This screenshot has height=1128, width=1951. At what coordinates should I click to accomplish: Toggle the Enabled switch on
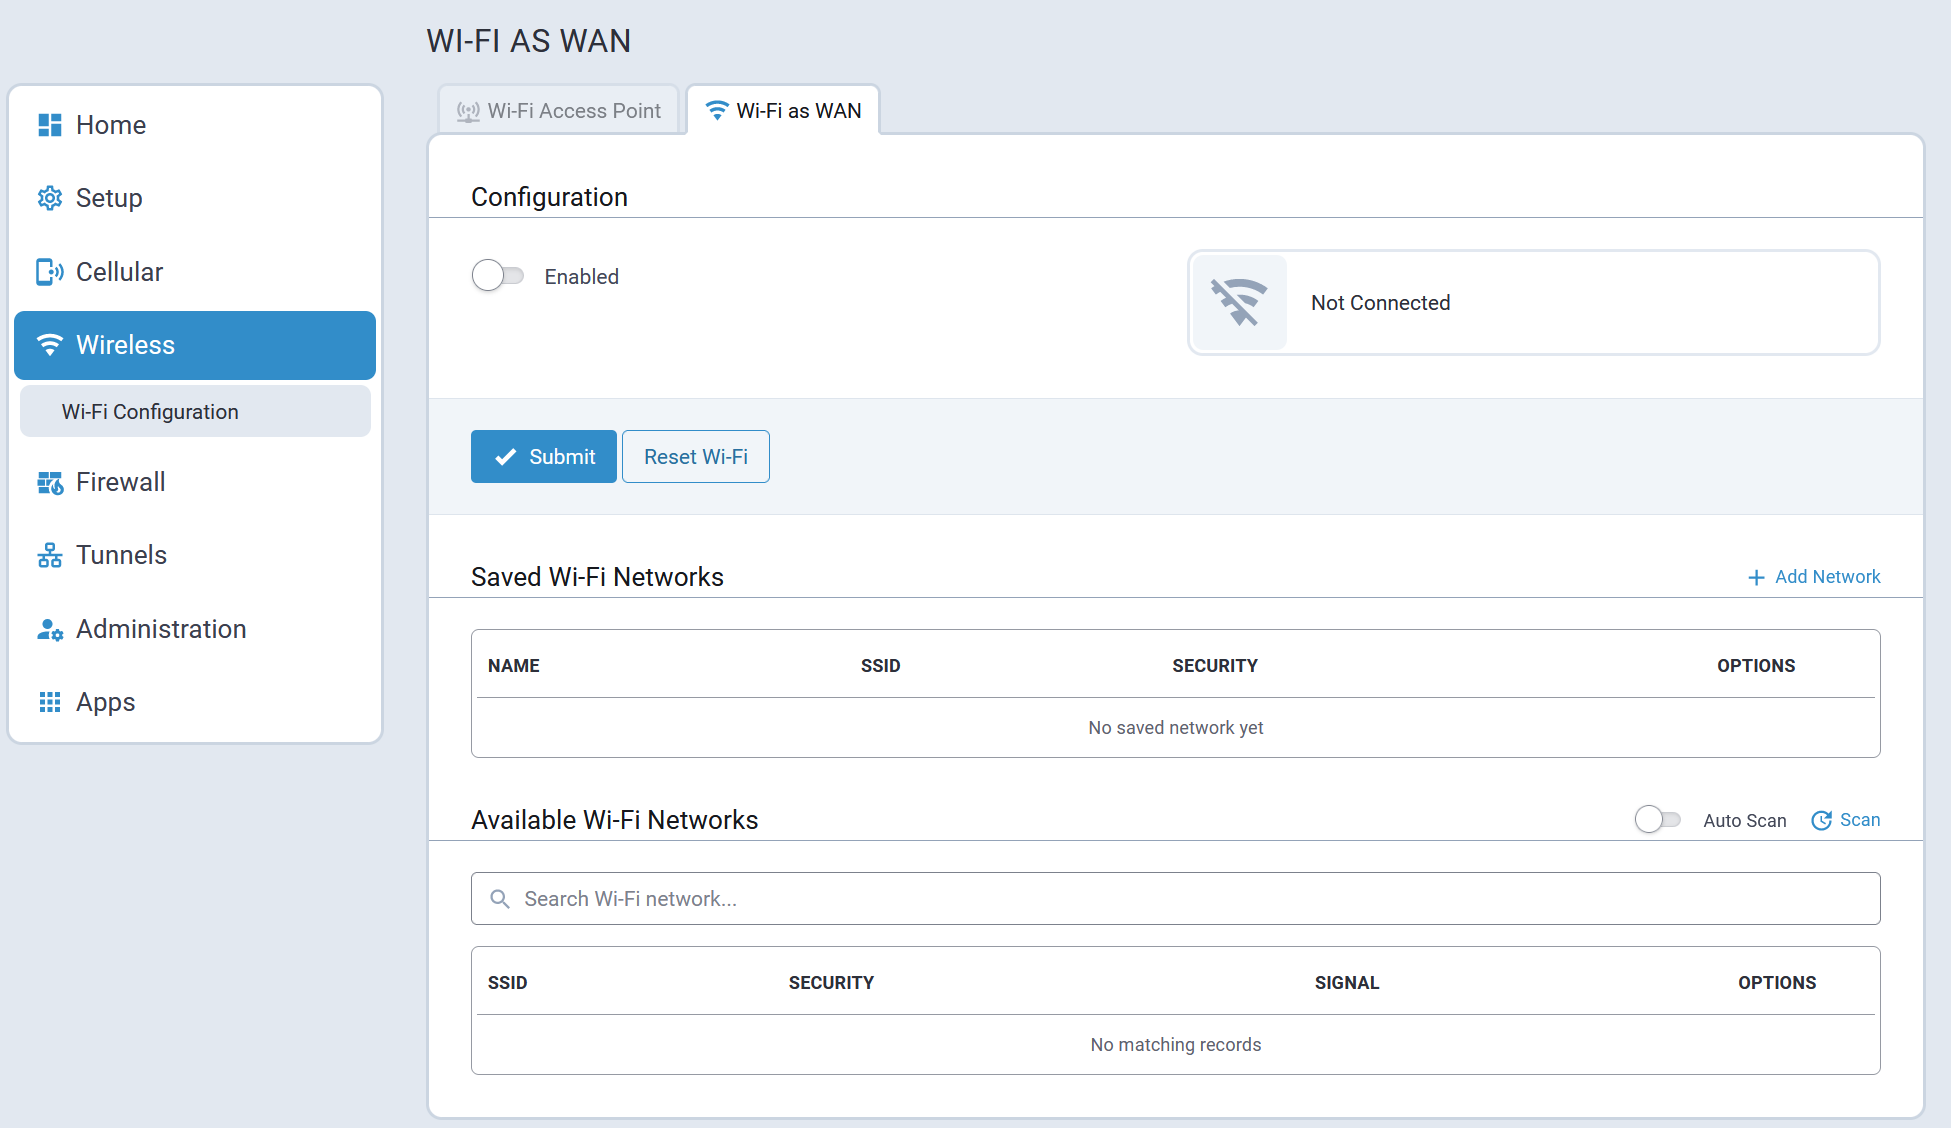498,276
